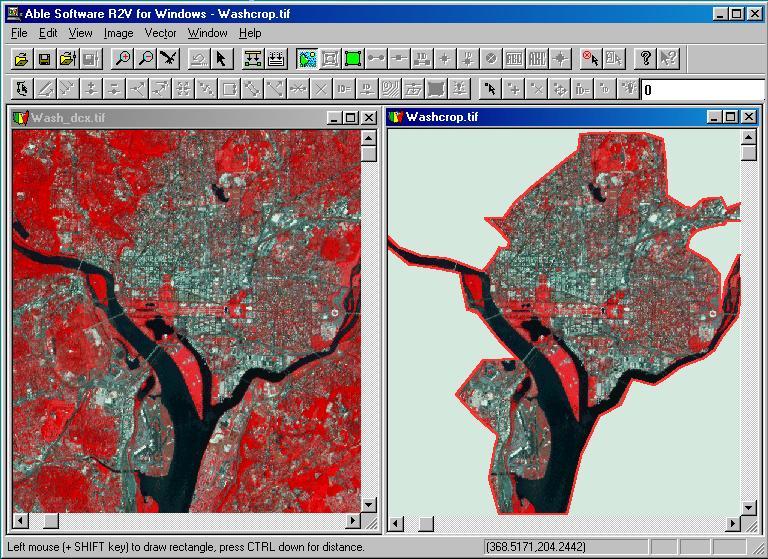The width and height of the screenshot is (768, 559).
Task: Click the open file folder icon
Action: 21,59
